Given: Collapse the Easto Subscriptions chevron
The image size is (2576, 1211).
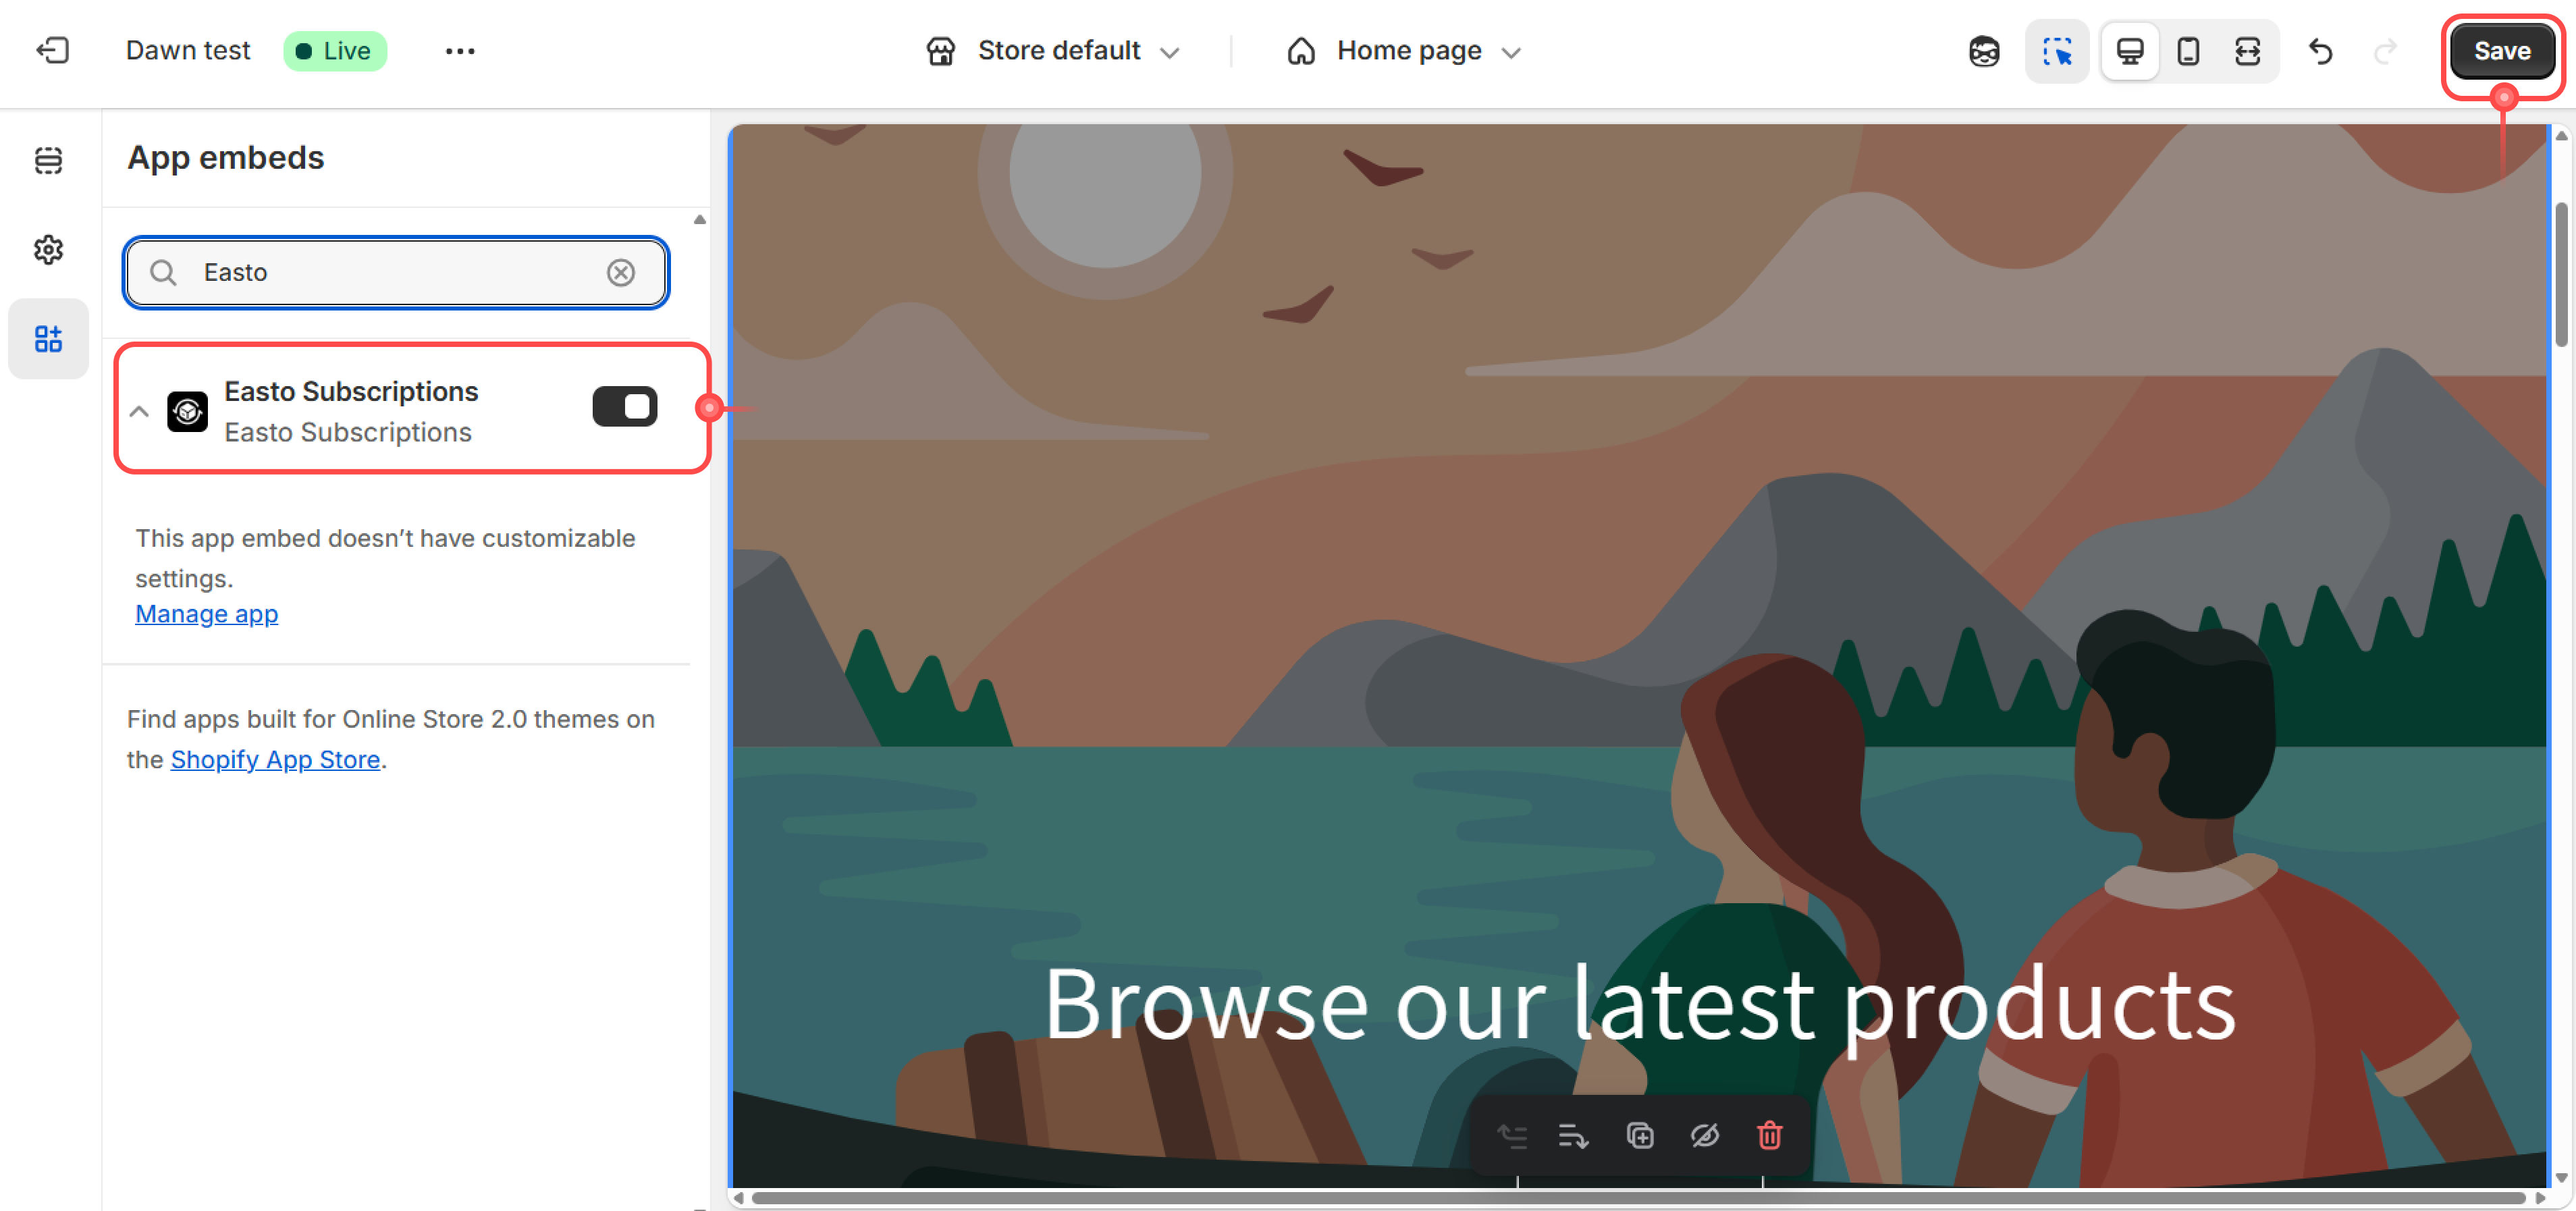Looking at the screenshot, I should (139, 411).
